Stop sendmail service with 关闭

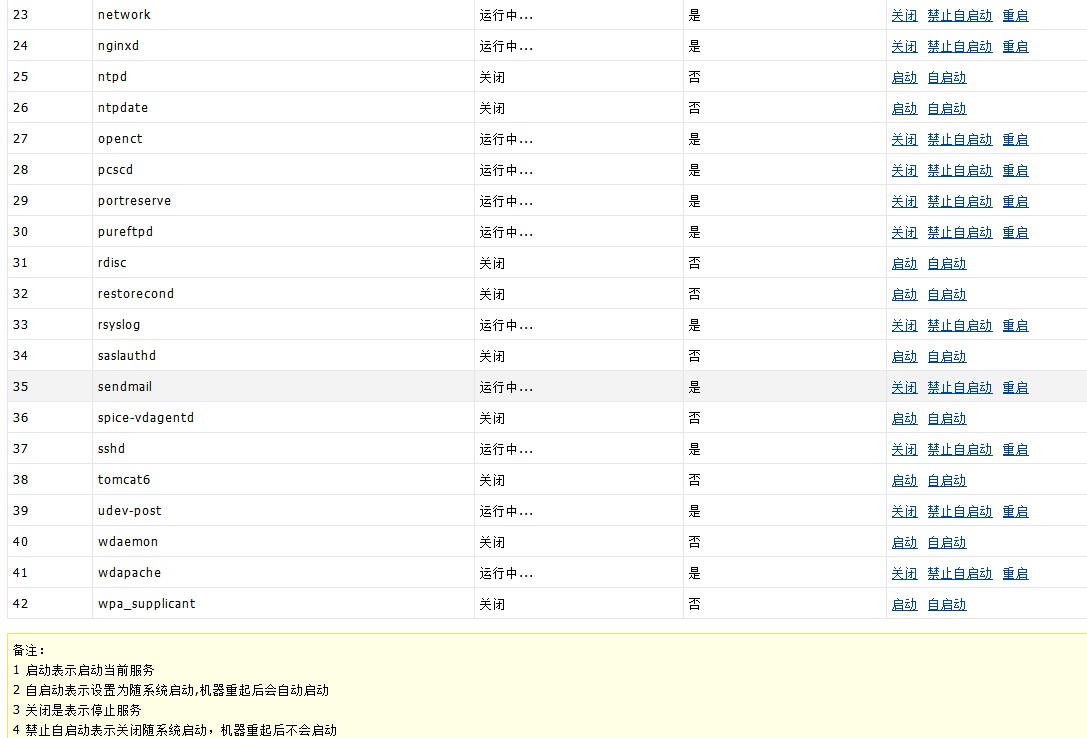(904, 387)
